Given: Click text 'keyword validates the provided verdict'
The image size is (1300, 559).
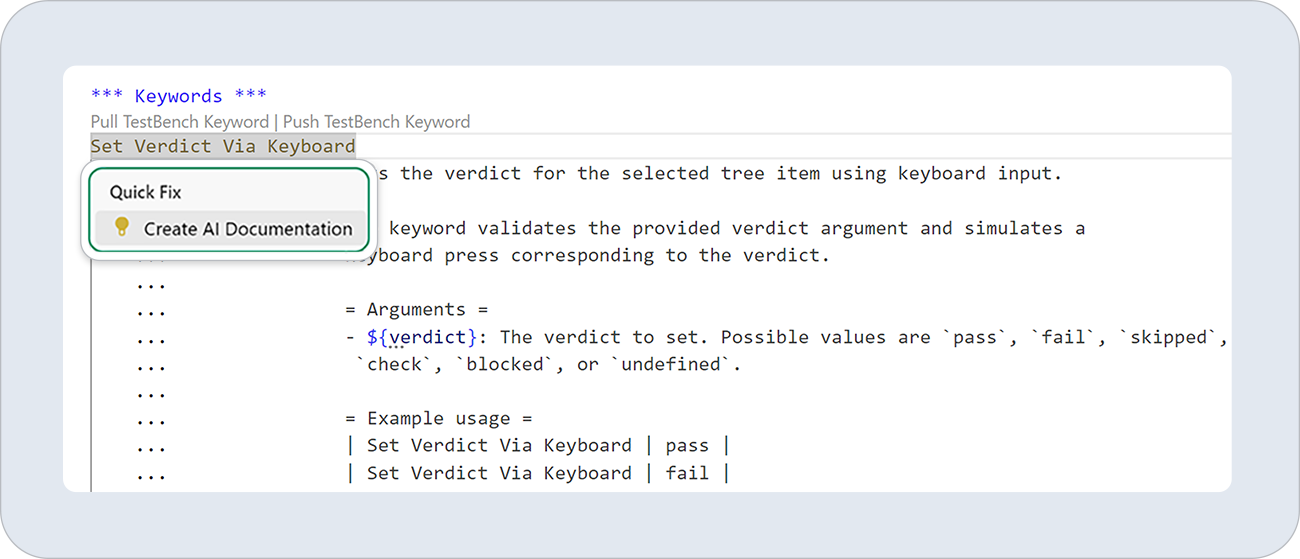Looking at the screenshot, I should pos(599,228).
